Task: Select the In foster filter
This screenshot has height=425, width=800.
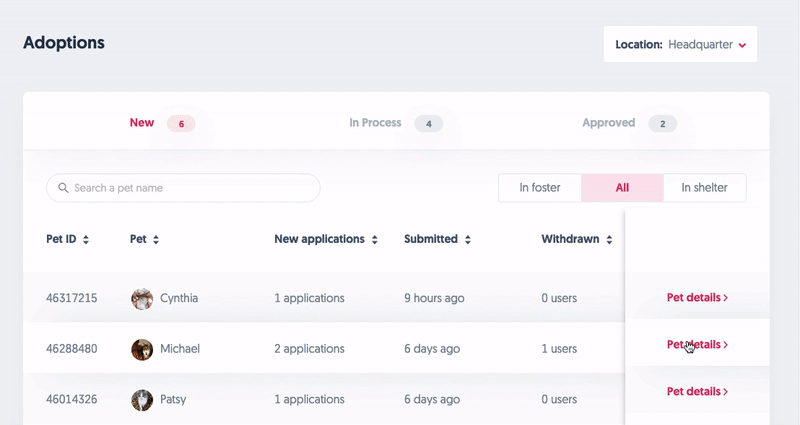Action: pyautogui.click(x=539, y=188)
